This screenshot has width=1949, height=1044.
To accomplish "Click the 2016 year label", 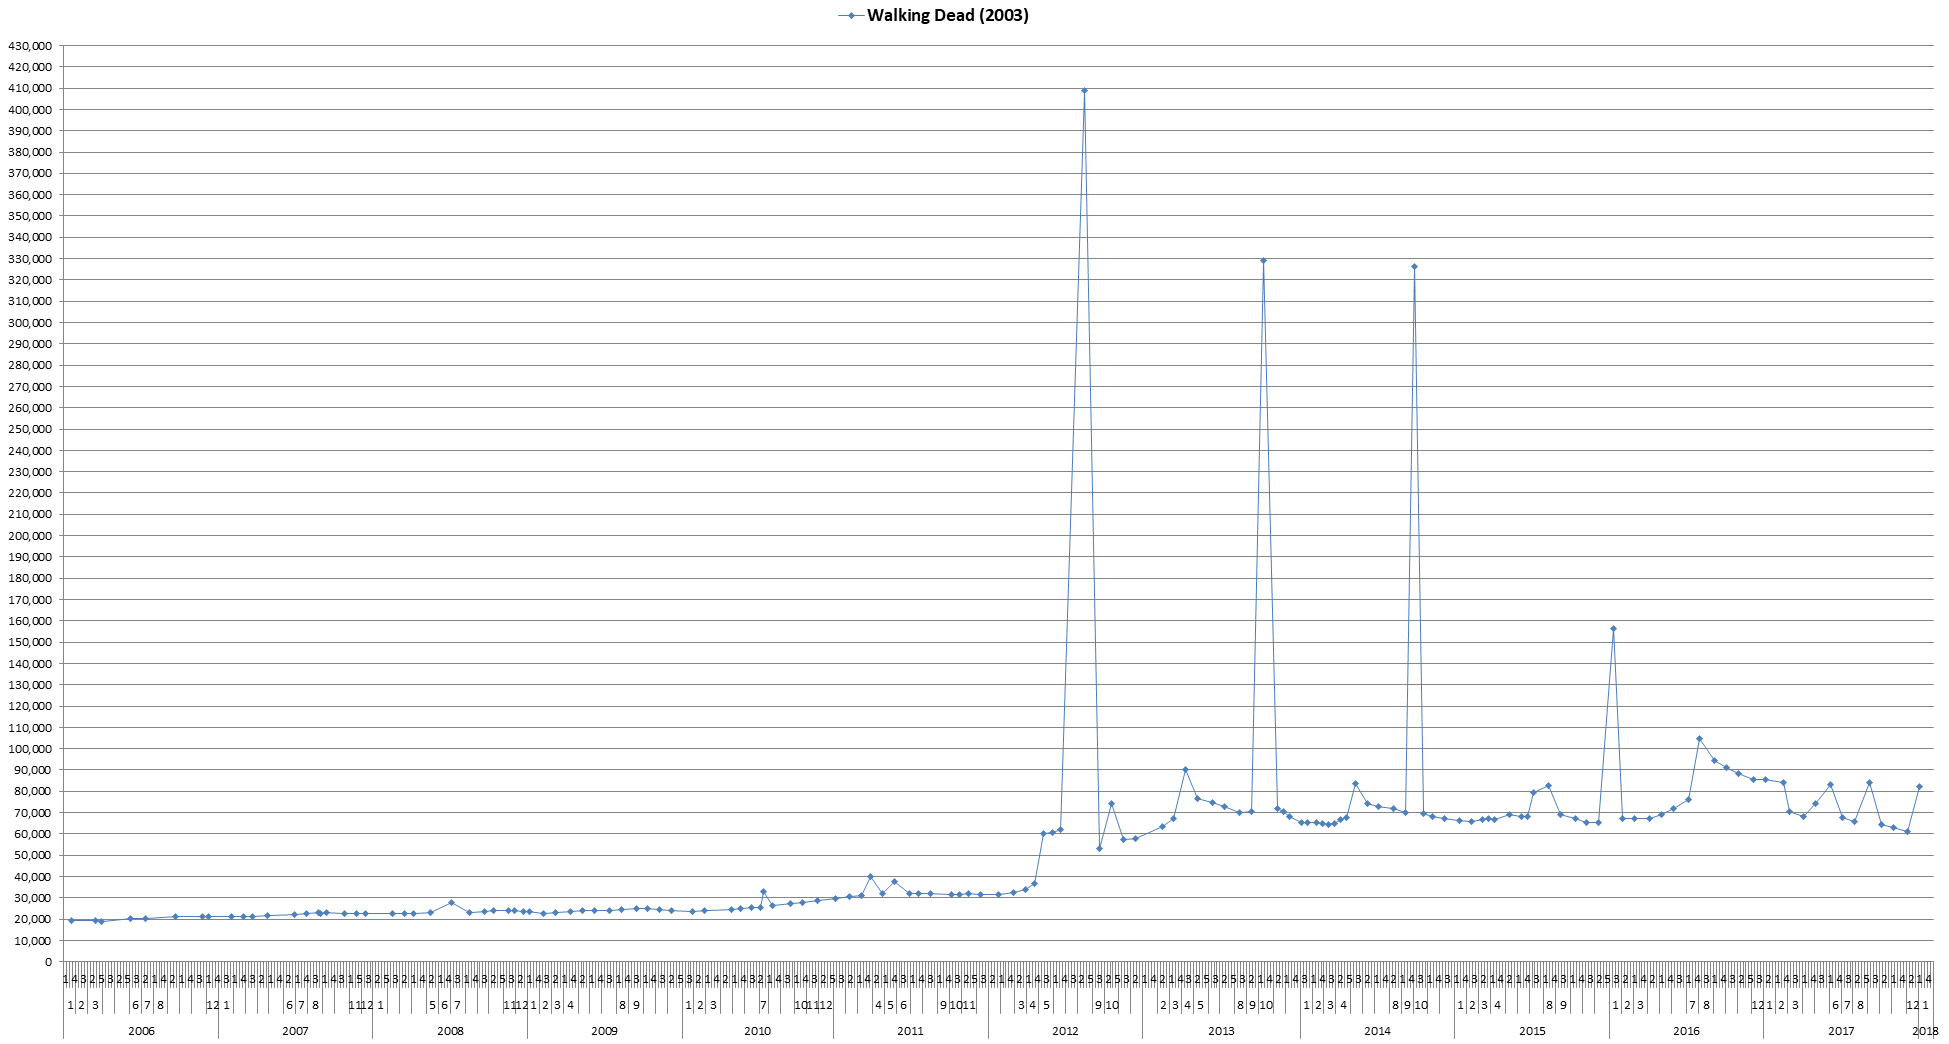I will click(1686, 1031).
